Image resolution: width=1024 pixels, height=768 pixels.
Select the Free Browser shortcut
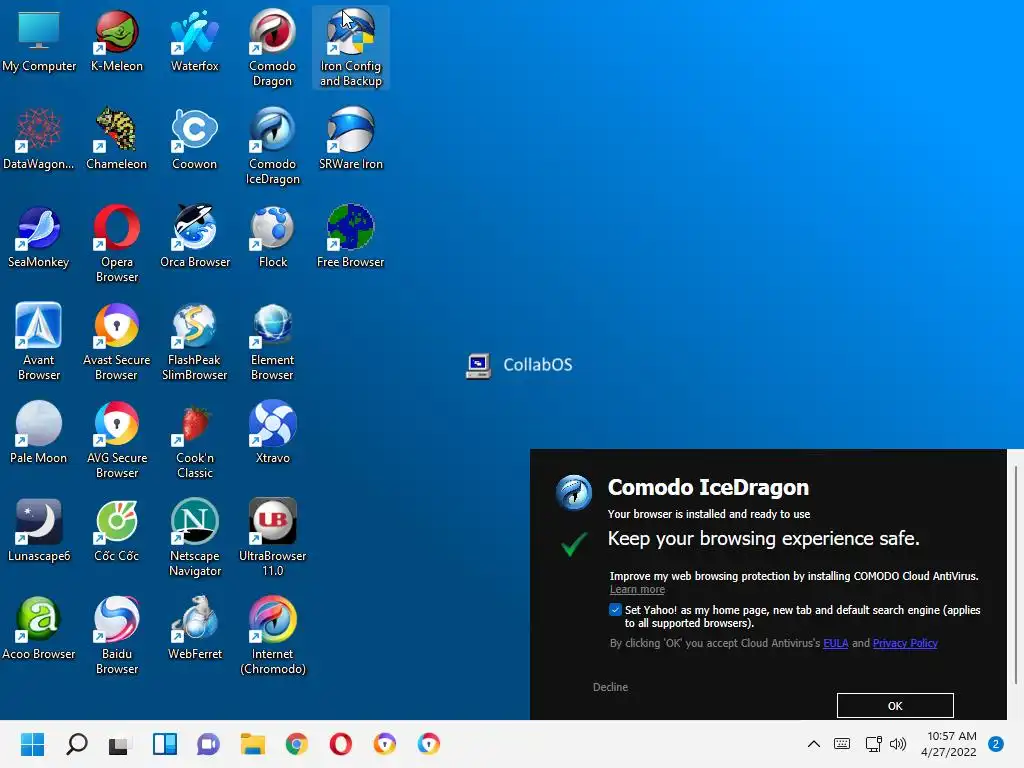(x=351, y=236)
